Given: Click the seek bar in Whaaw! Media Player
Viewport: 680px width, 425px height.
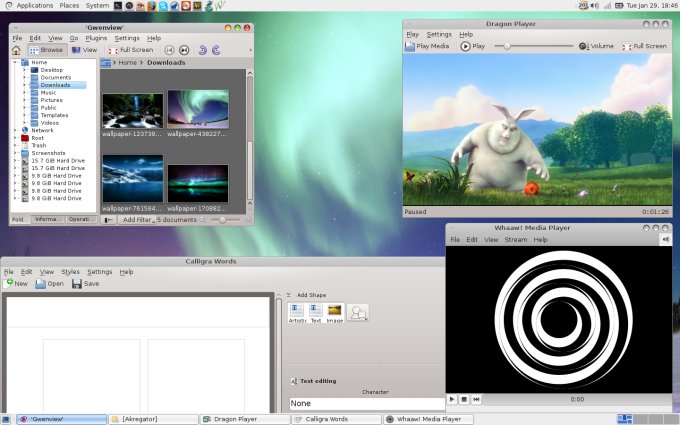Looking at the screenshot, I should pos(576,399).
